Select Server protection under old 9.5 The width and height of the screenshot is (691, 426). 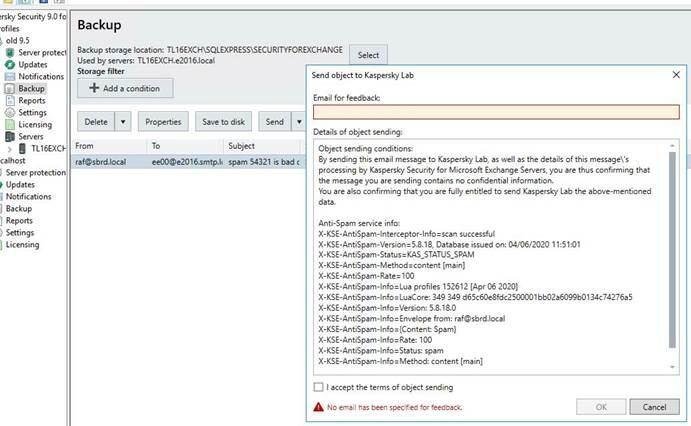click(42, 52)
